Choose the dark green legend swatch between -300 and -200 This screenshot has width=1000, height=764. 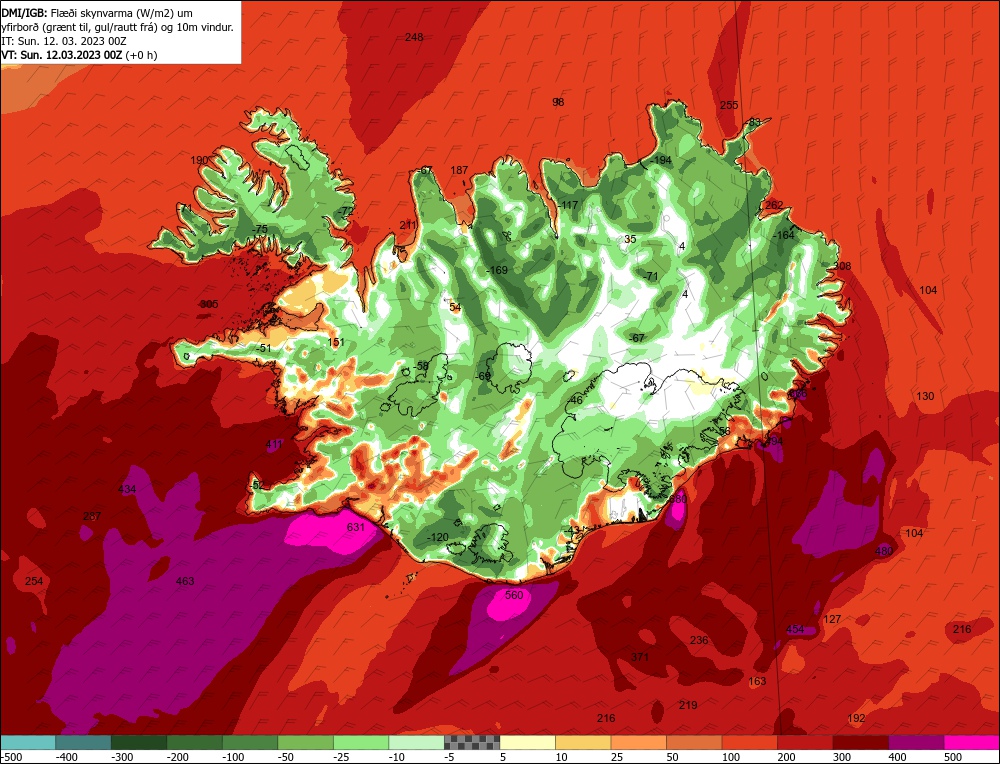pyautogui.click(x=139, y=742)
